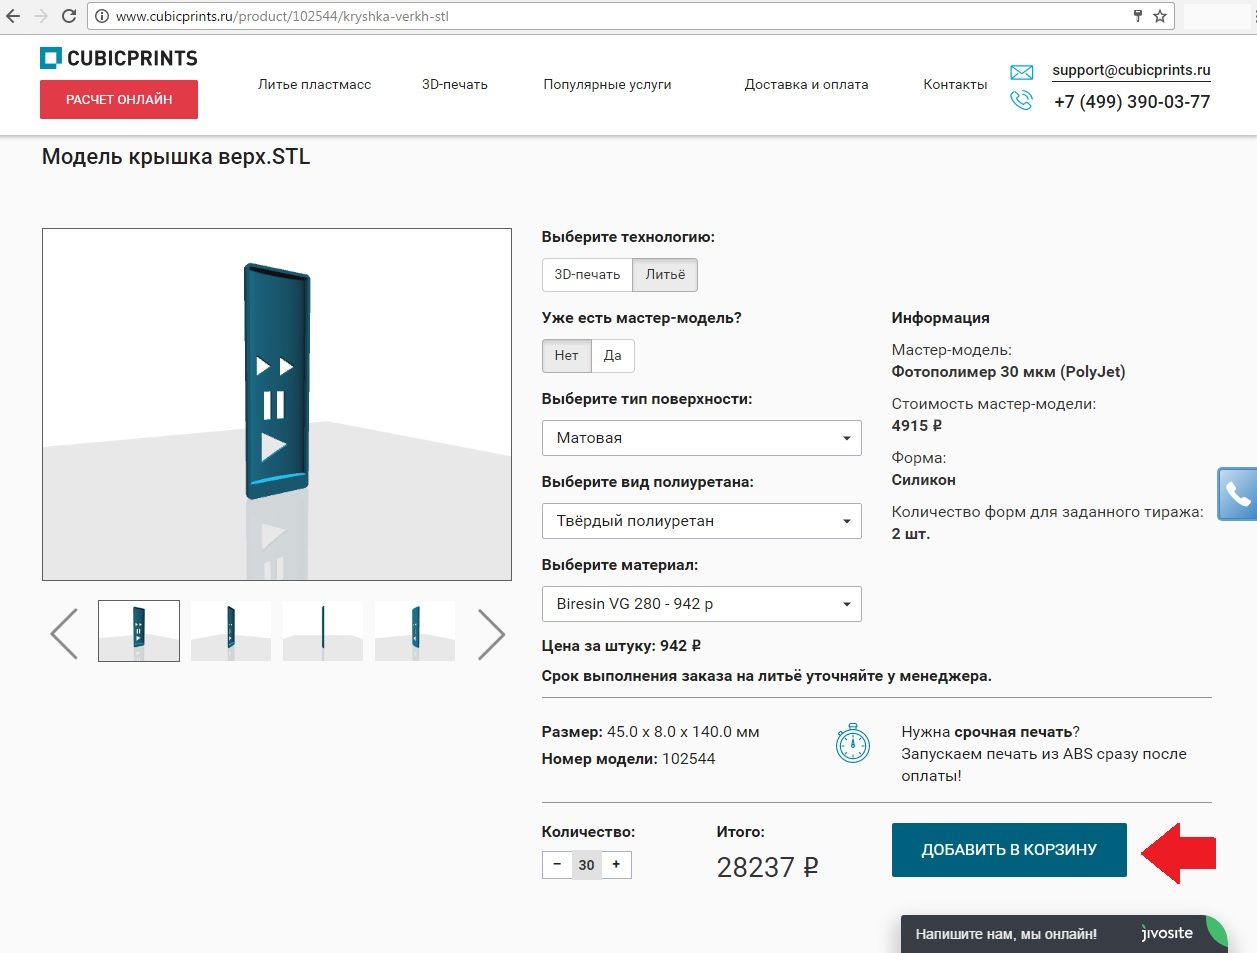Screen dimensions: 1257x953
Task: Select the 3D-печать technology option
Action: click(587, 275)
